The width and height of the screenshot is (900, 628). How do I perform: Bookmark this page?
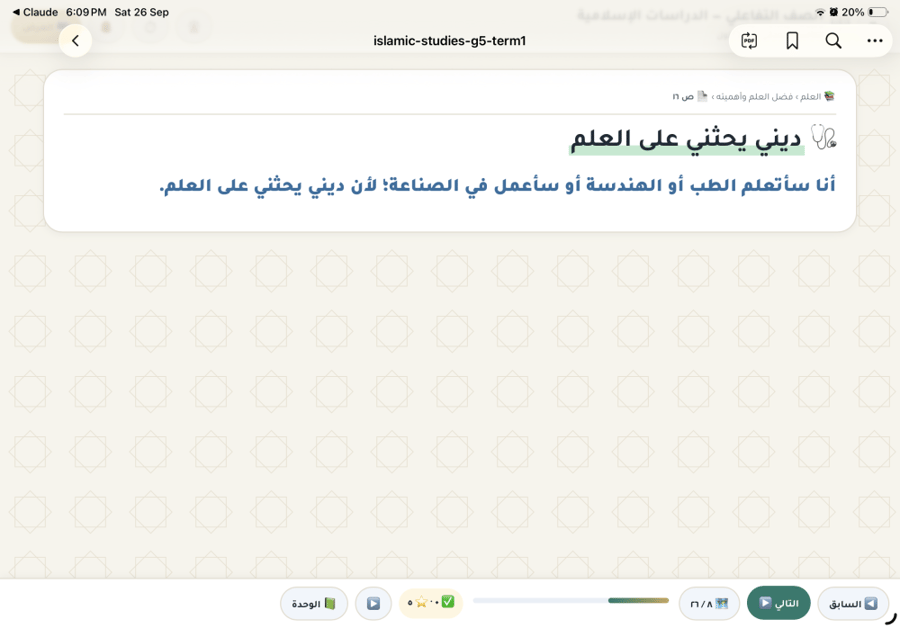pyautogui.click(x=792, y=41)
